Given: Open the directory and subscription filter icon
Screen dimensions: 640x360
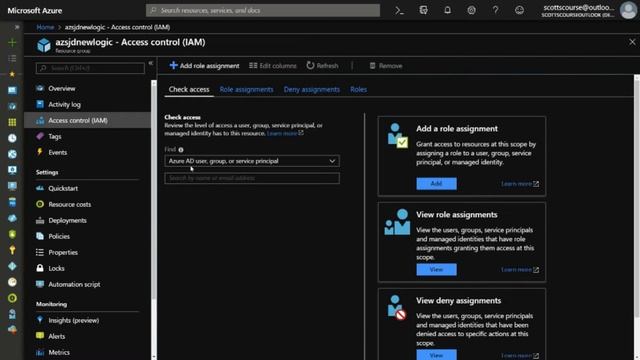Looking at the screenshot, I should [423, 11].
